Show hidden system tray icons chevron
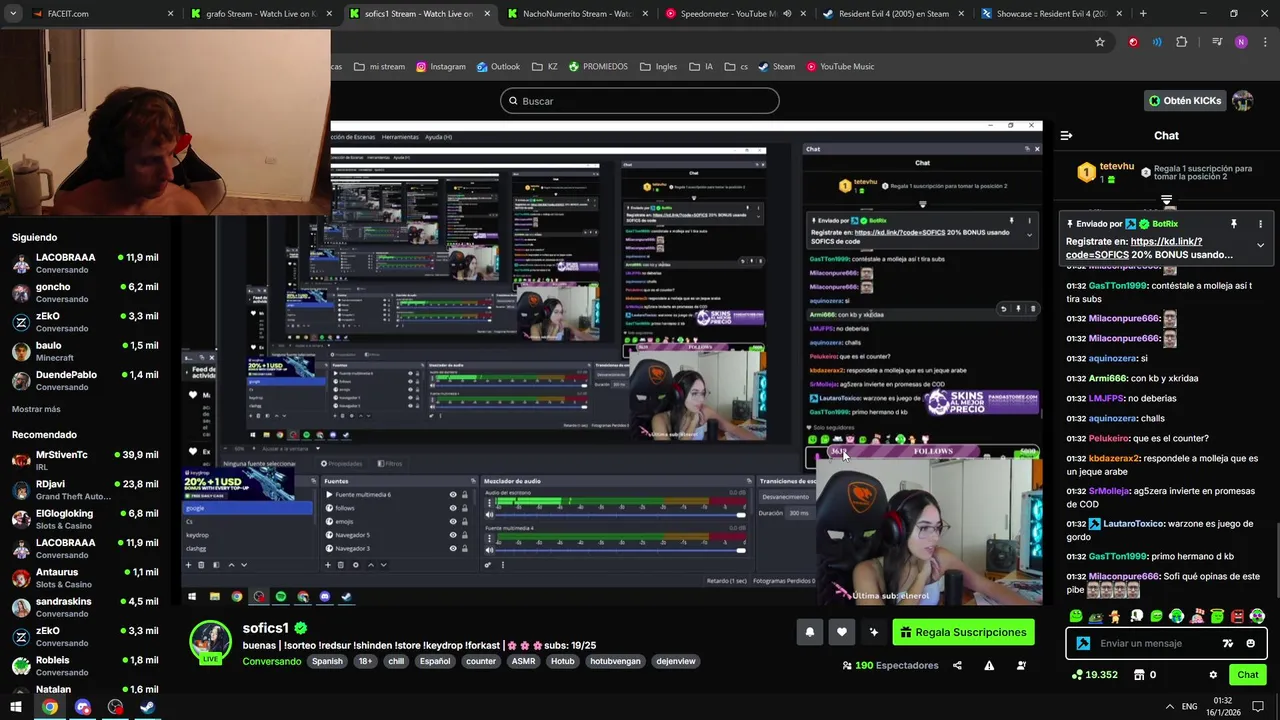Viewport: 1280px width, 720px height. [x=1170, y=706]
